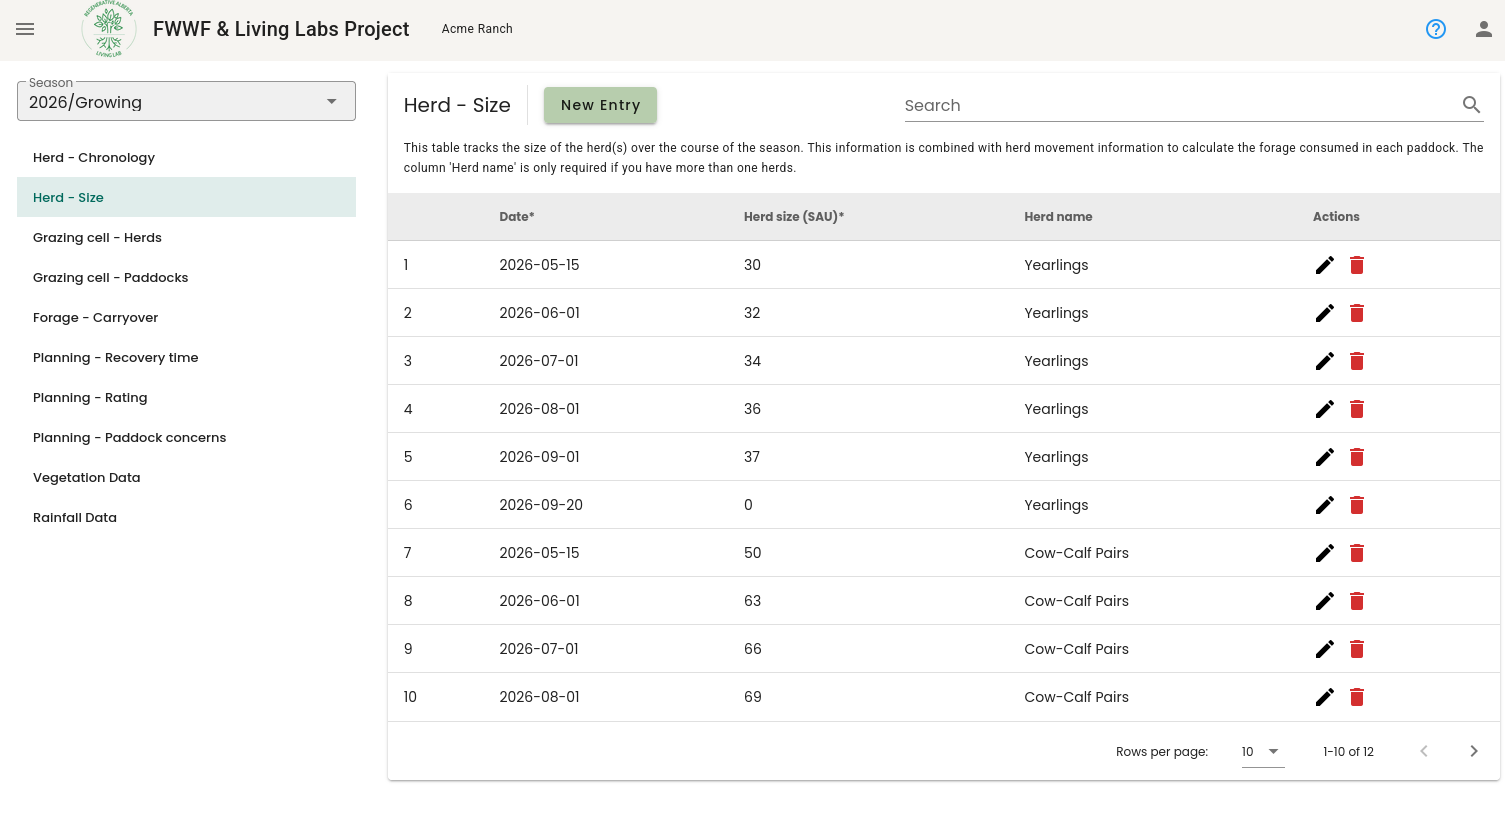This screenshot has height=825, width=1505.
Task: Click the New Entry button
Action: (x=600, y=105)
